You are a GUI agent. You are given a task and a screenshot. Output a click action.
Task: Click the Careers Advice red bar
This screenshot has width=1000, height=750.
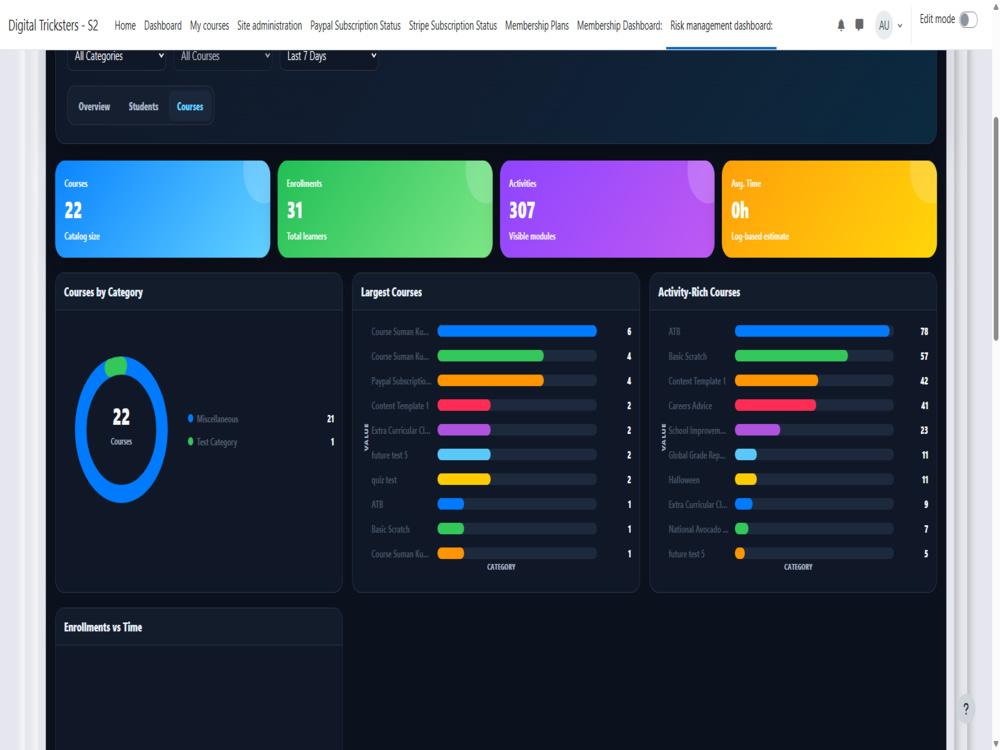776,405
